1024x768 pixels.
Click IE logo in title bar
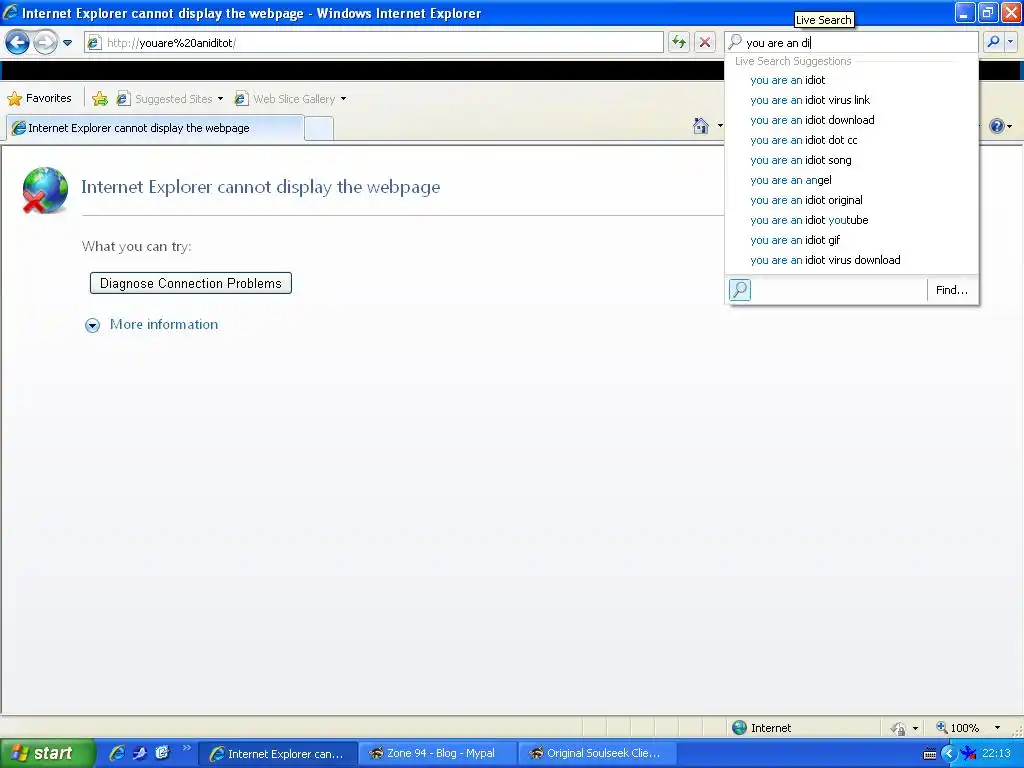(10, 12)
